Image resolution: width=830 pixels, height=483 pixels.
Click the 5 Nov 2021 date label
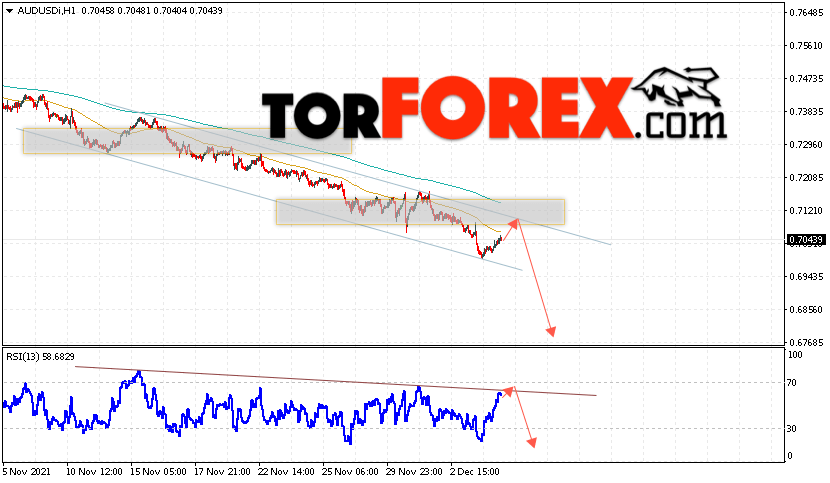tap(26, 471)
